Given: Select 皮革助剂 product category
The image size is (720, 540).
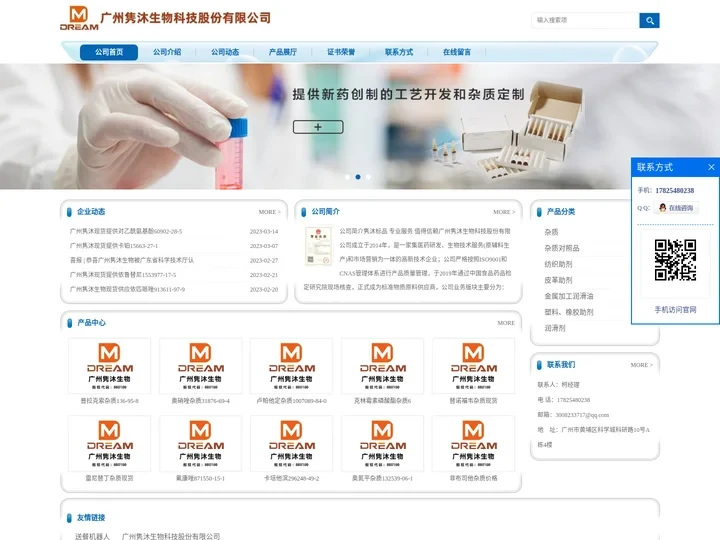Looking at the screenshot, I should (558, 280).
